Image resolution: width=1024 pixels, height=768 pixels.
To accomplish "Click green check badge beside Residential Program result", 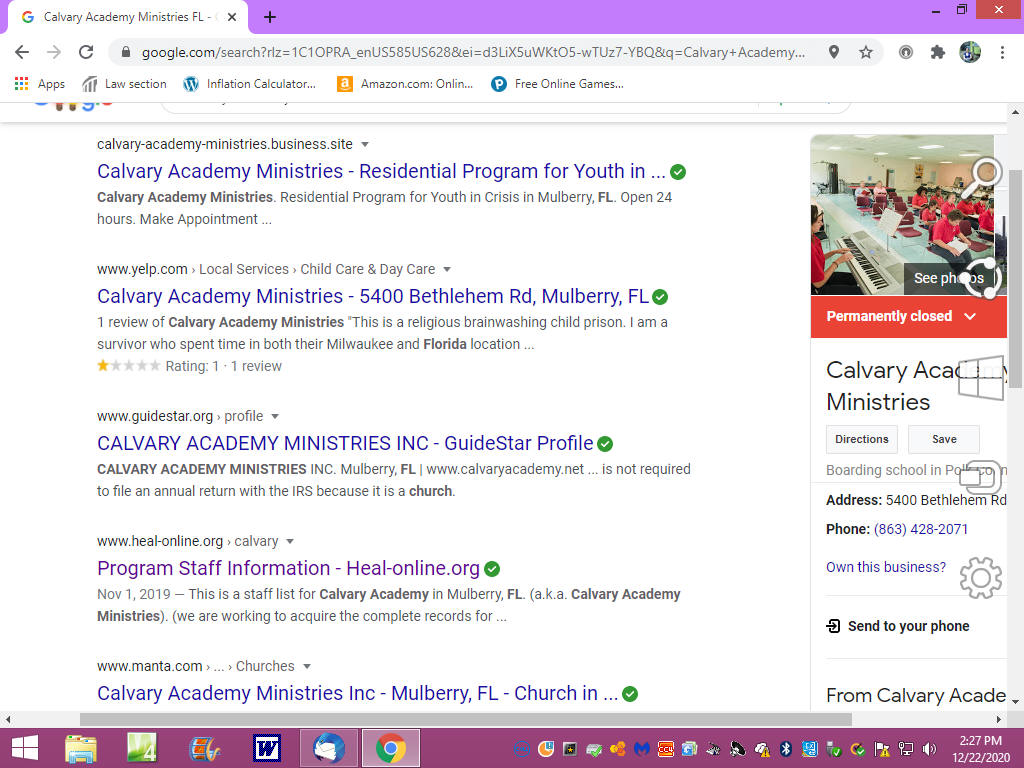I will [x=678, y=172].
